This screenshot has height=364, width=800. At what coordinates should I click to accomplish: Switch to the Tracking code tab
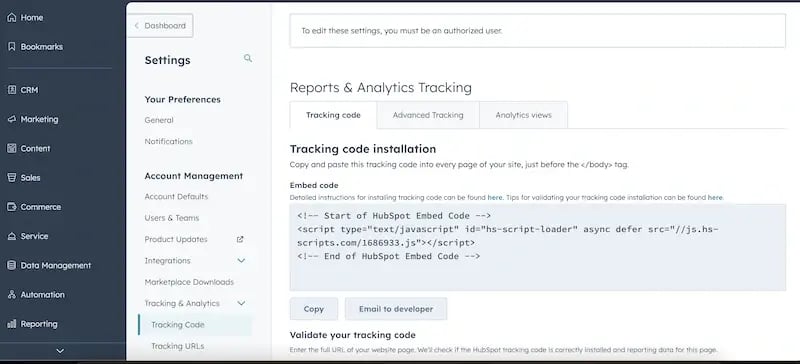333,115
